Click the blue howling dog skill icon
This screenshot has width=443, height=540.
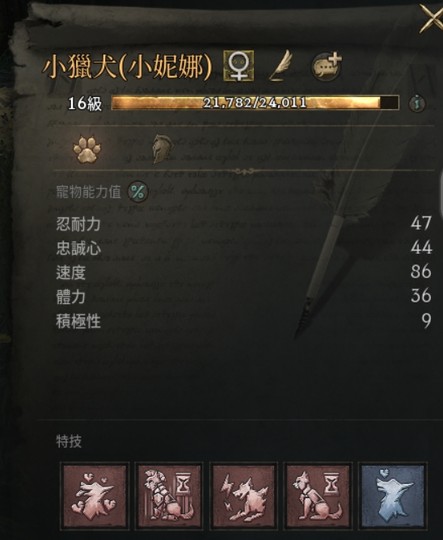point(393,496)
